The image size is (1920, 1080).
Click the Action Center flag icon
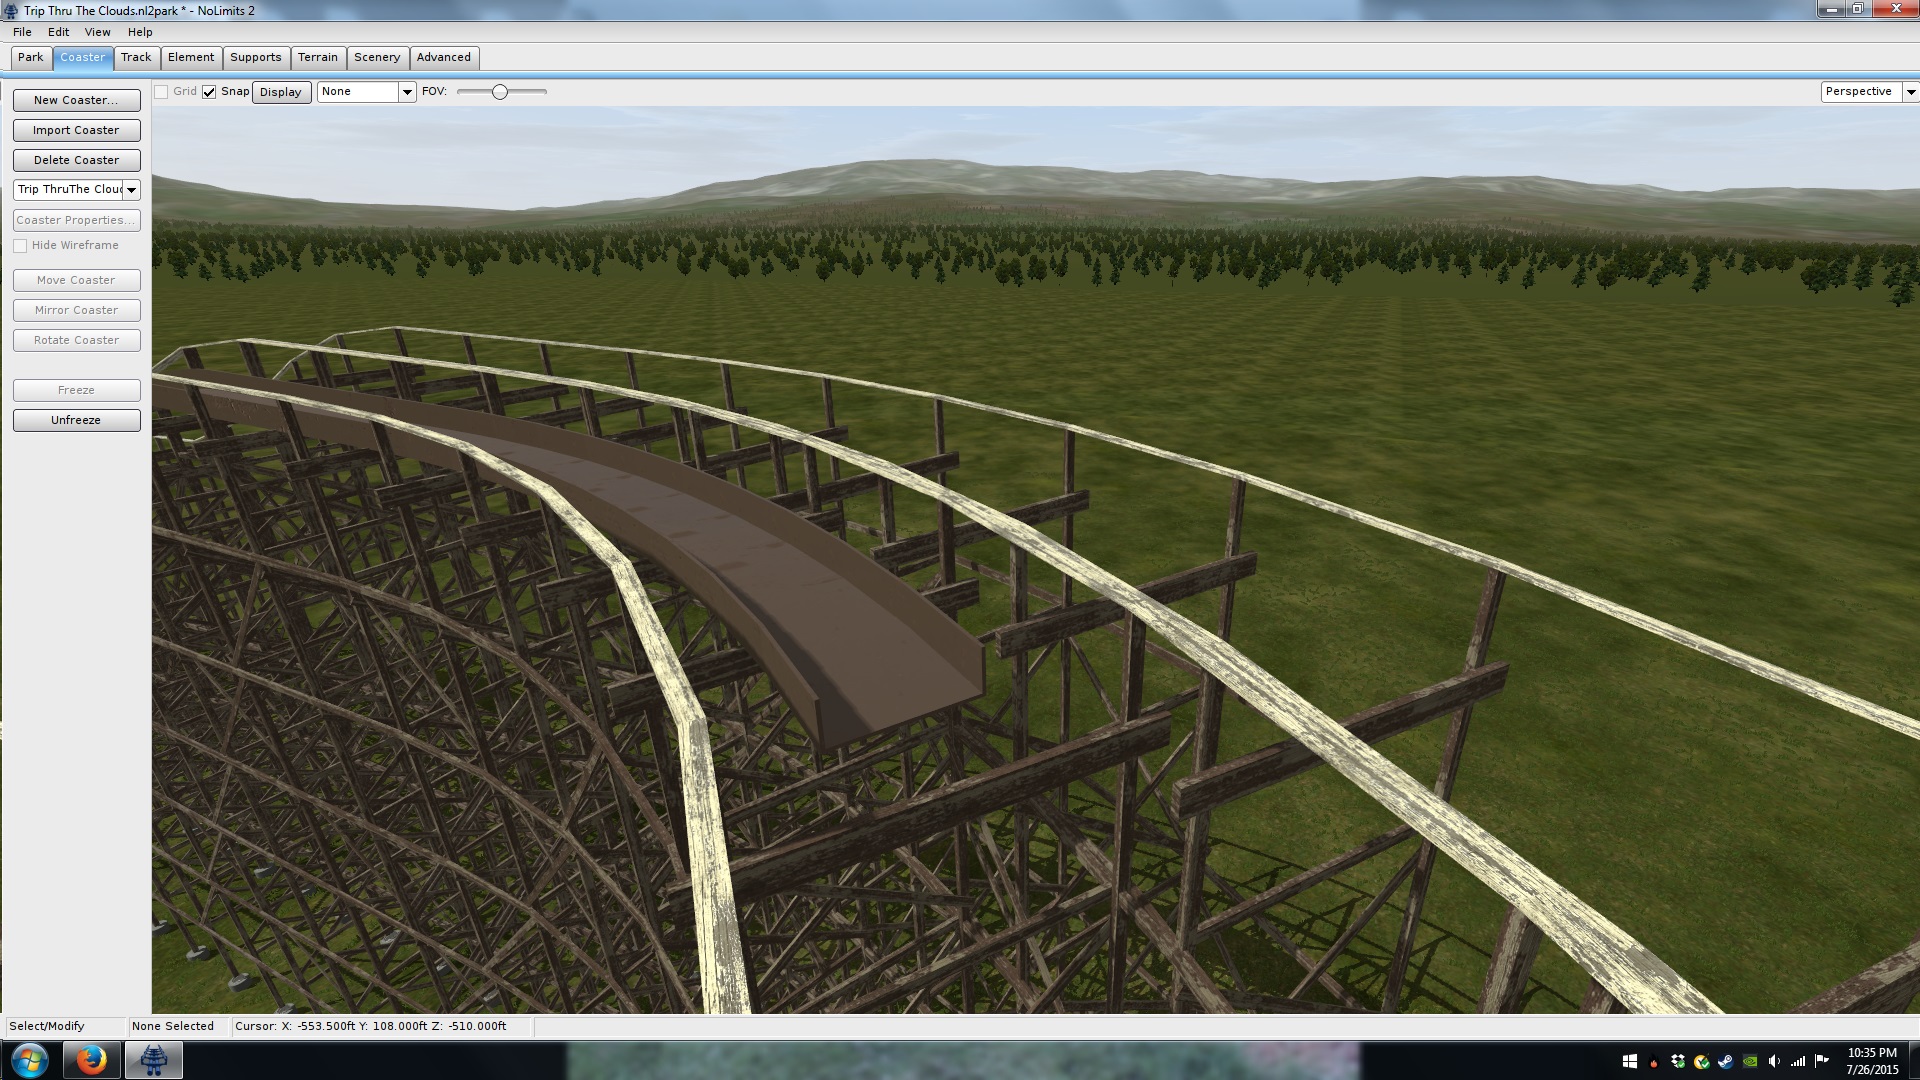coord(1821,1061)
